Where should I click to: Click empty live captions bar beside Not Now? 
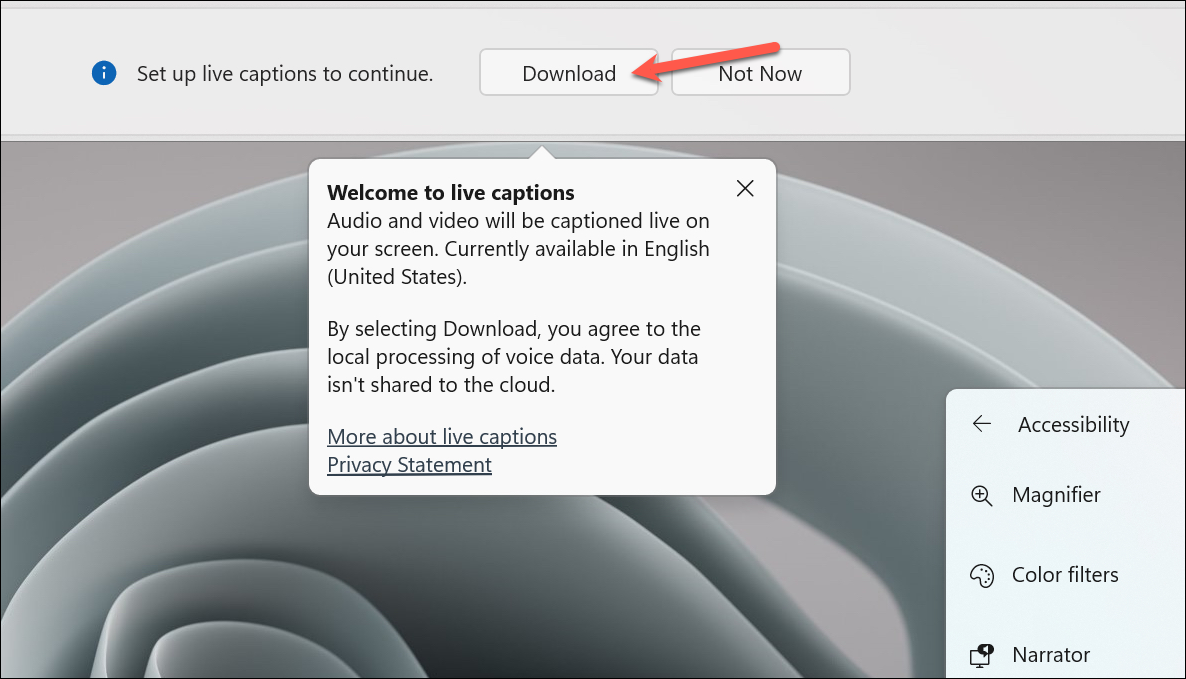[x=1014, y=73]
